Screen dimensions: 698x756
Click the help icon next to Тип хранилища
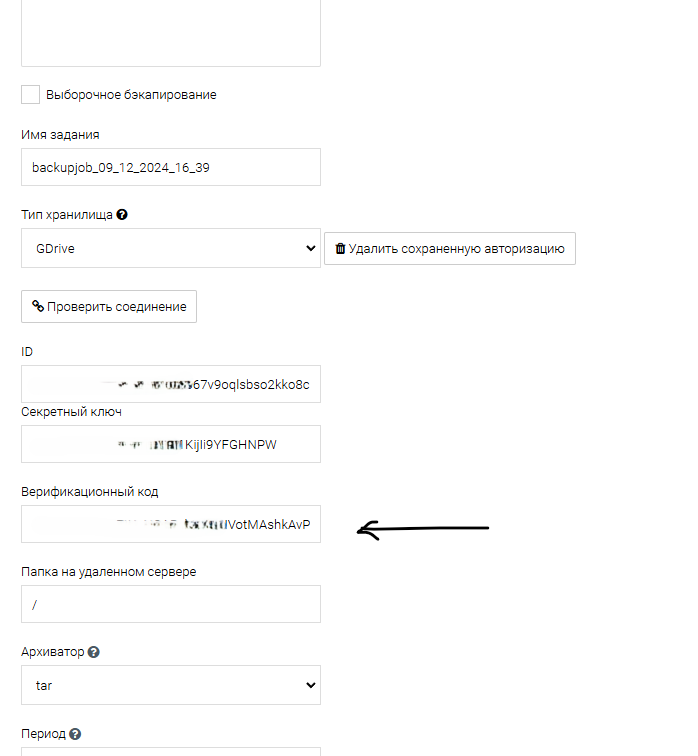pos(122,214)
